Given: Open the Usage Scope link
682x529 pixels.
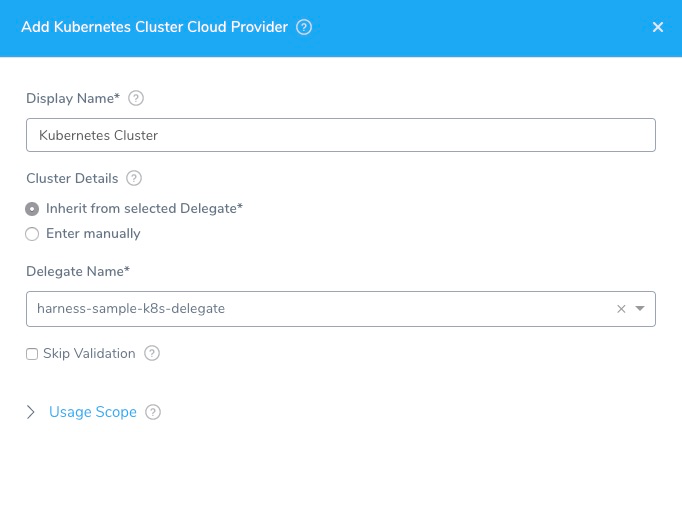Looking at the screenshot, I should [x=93, y=412].
